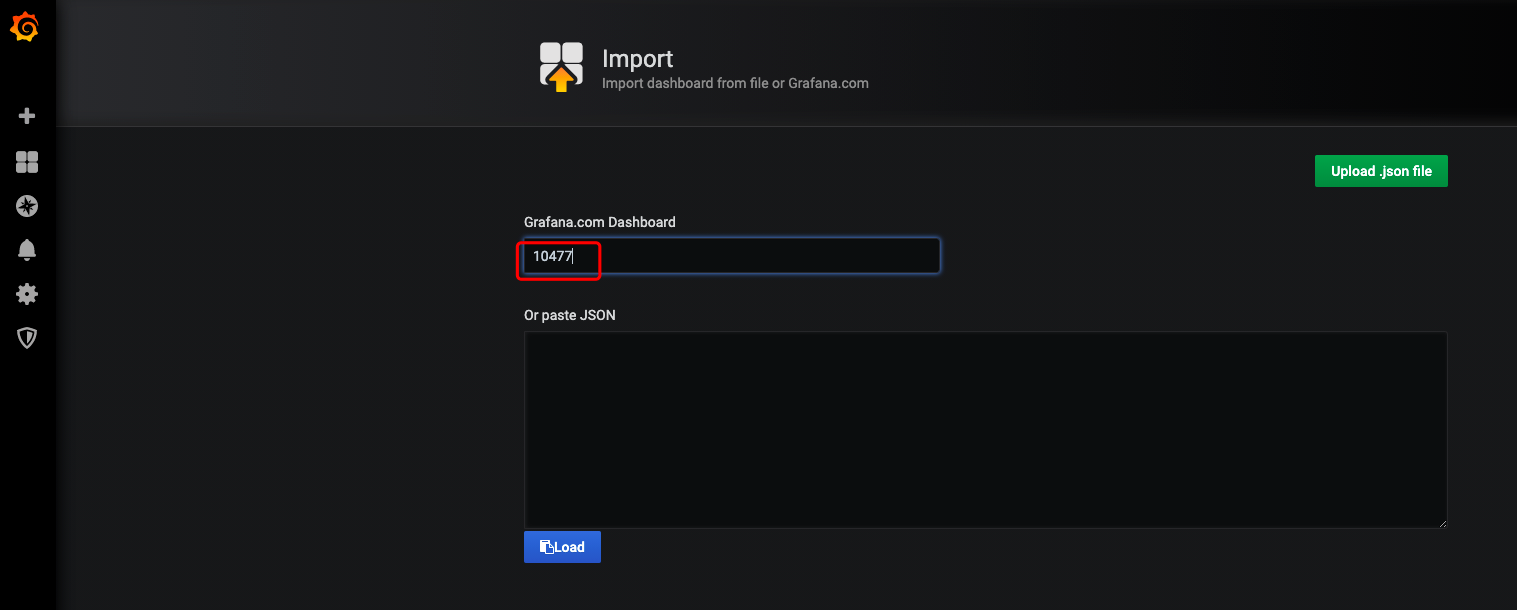
Task: Click the 'Grafana.com Dashboard' label
Action: coord(600,222)
